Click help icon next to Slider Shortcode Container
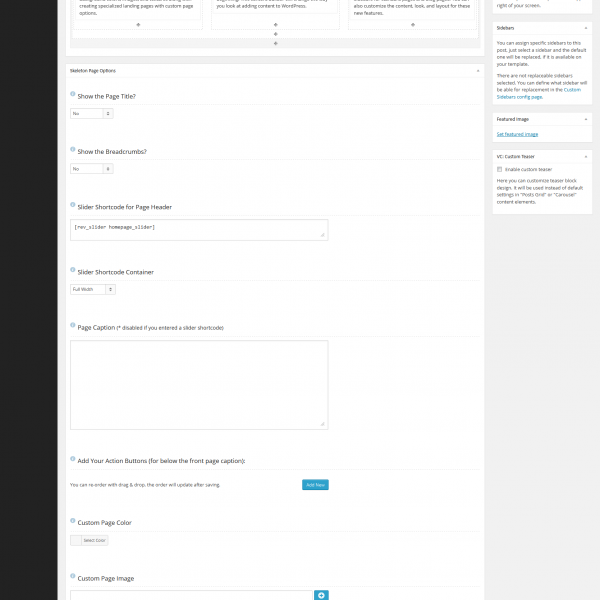The width and height of the screenshot is (600, 600). 73,270
